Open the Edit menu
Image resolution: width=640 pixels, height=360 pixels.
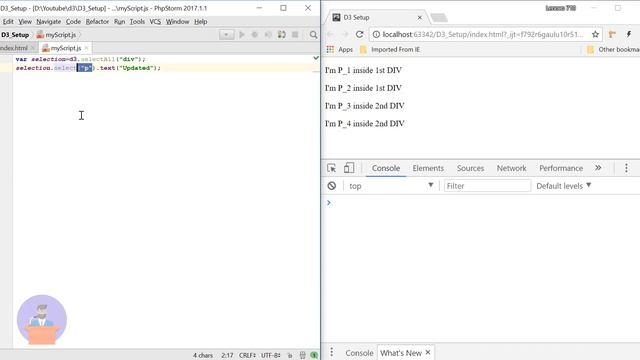tap(8, 22)
